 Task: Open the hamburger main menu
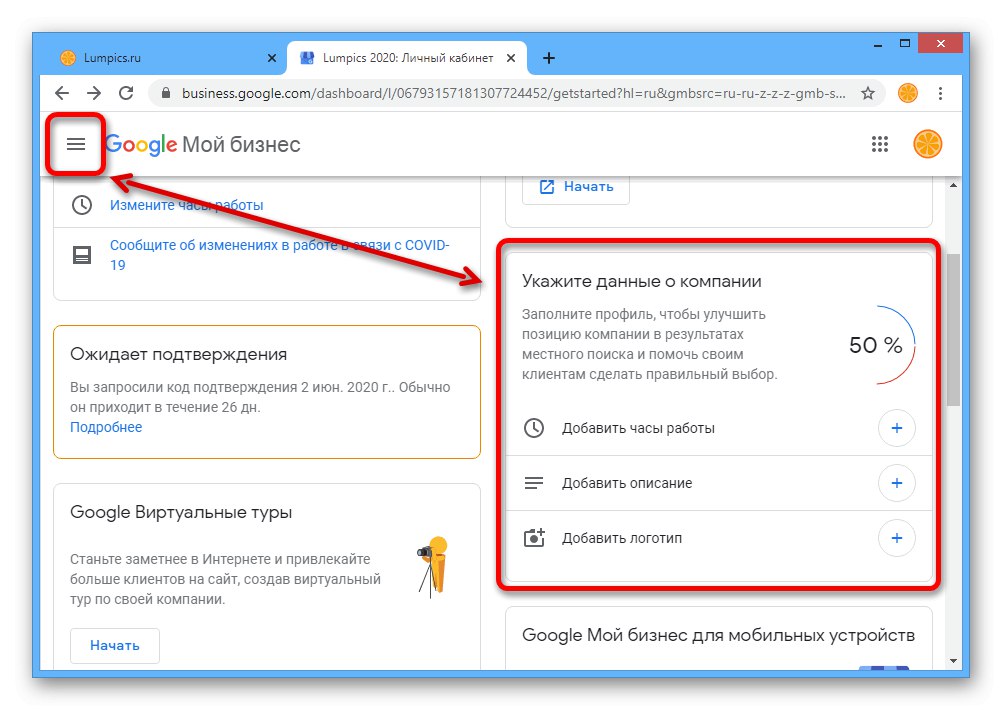76,145
